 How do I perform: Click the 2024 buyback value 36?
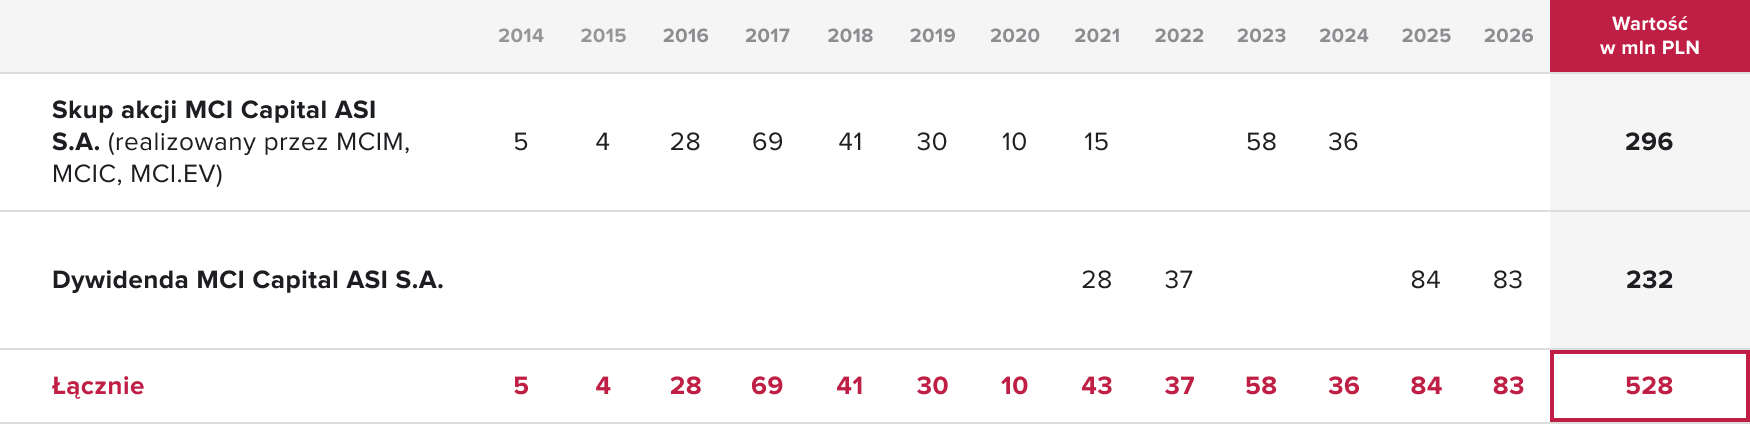[1343, 142]
